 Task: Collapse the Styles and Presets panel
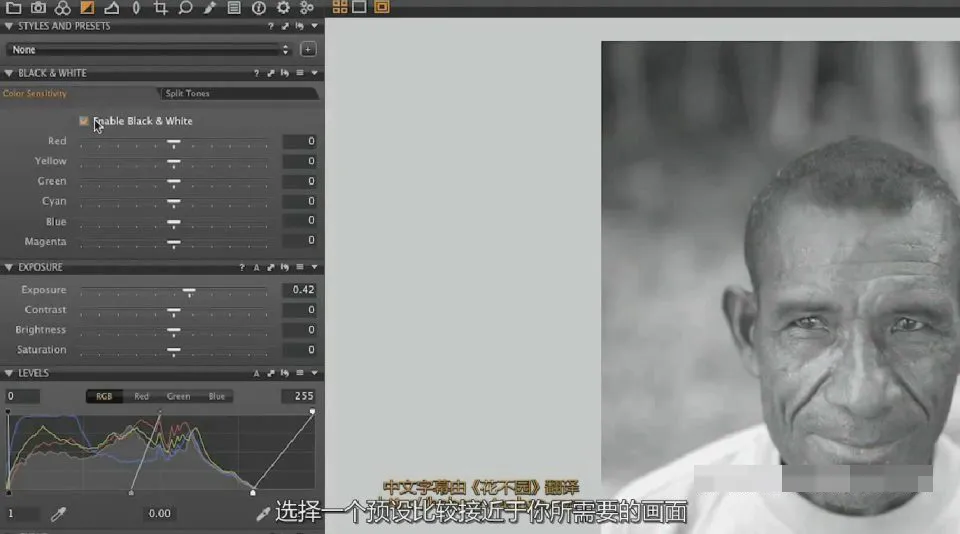point(9,26)
